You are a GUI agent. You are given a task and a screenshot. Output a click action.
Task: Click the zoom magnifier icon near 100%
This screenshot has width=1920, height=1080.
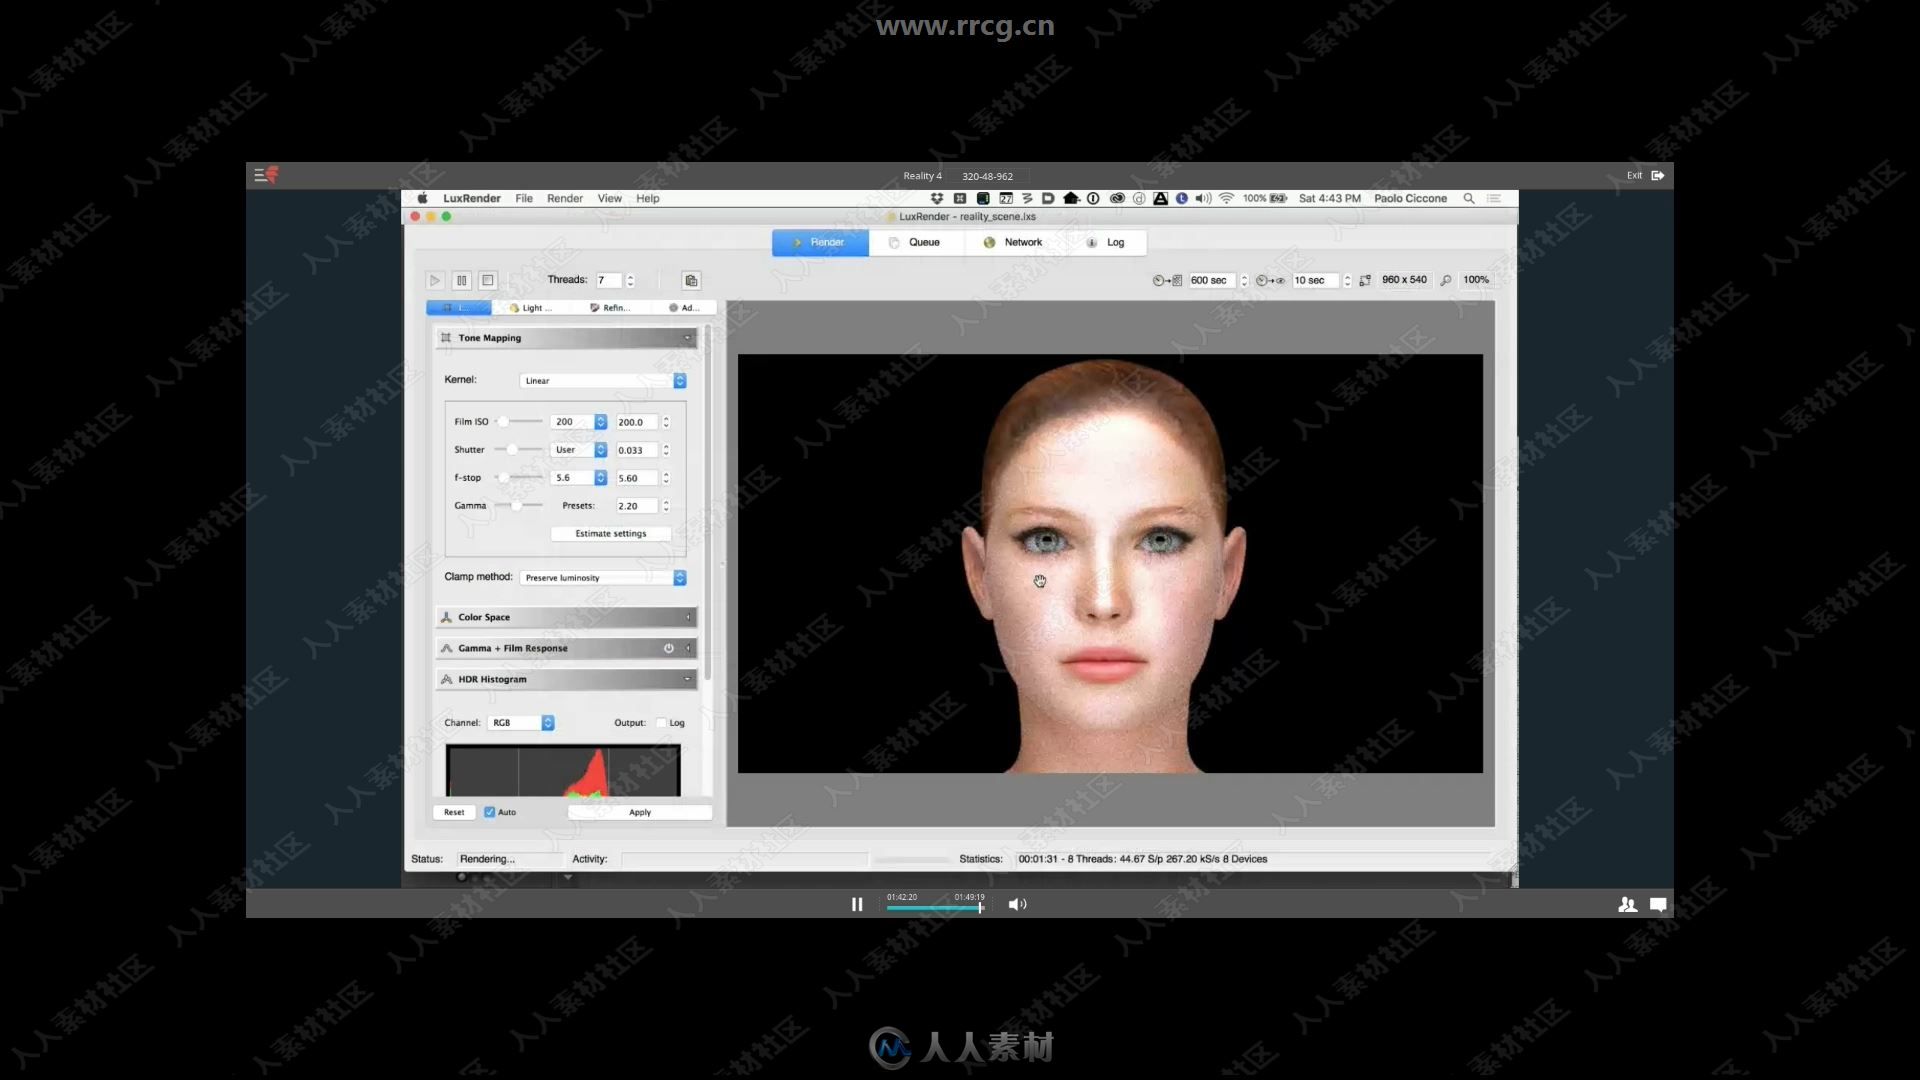click(x=1446, y=281)
